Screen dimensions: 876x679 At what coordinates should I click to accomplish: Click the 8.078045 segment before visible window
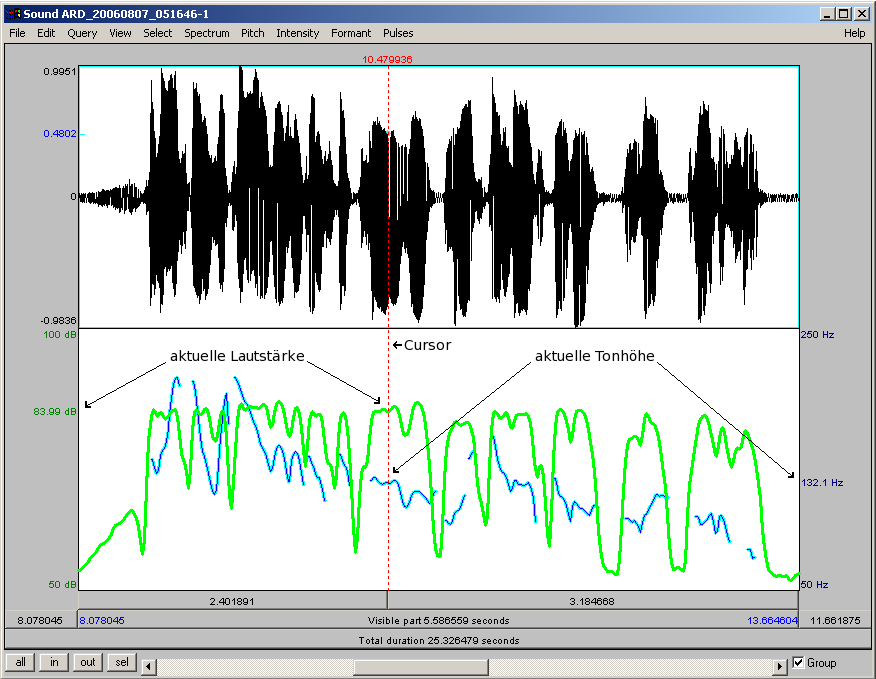tap(40, 620)
